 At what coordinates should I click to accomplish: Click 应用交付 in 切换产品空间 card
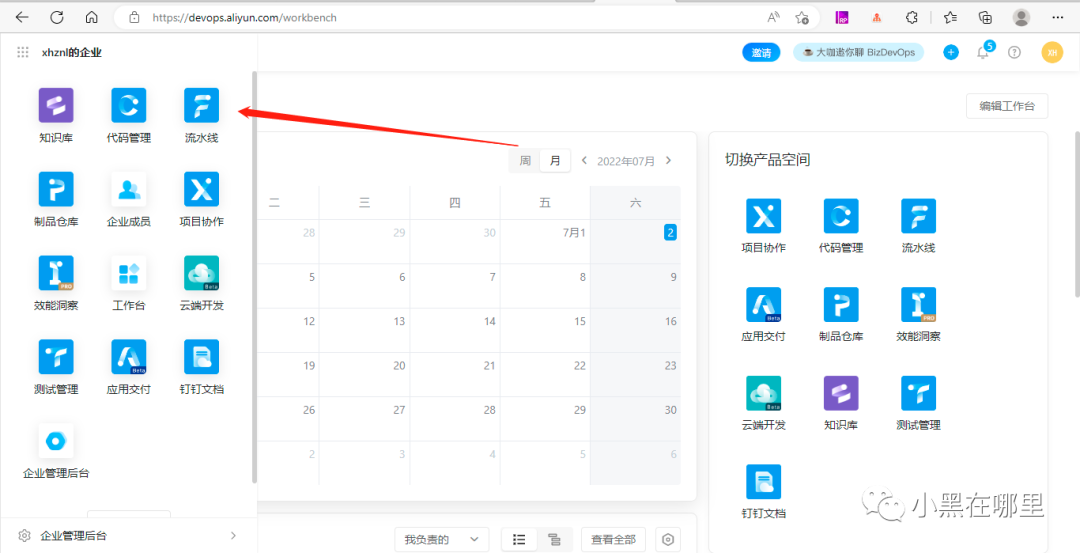click(763, 315)
